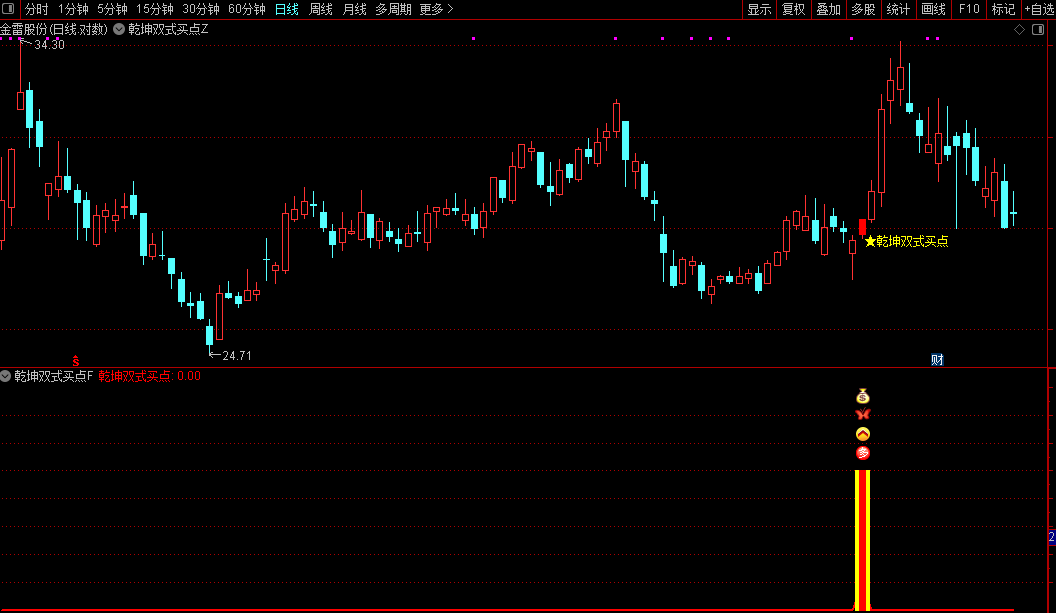The height and width of the screenshot is (613, 1056).
Task: Click the blue 2 marker on right edge
Action: point(1052,537)
